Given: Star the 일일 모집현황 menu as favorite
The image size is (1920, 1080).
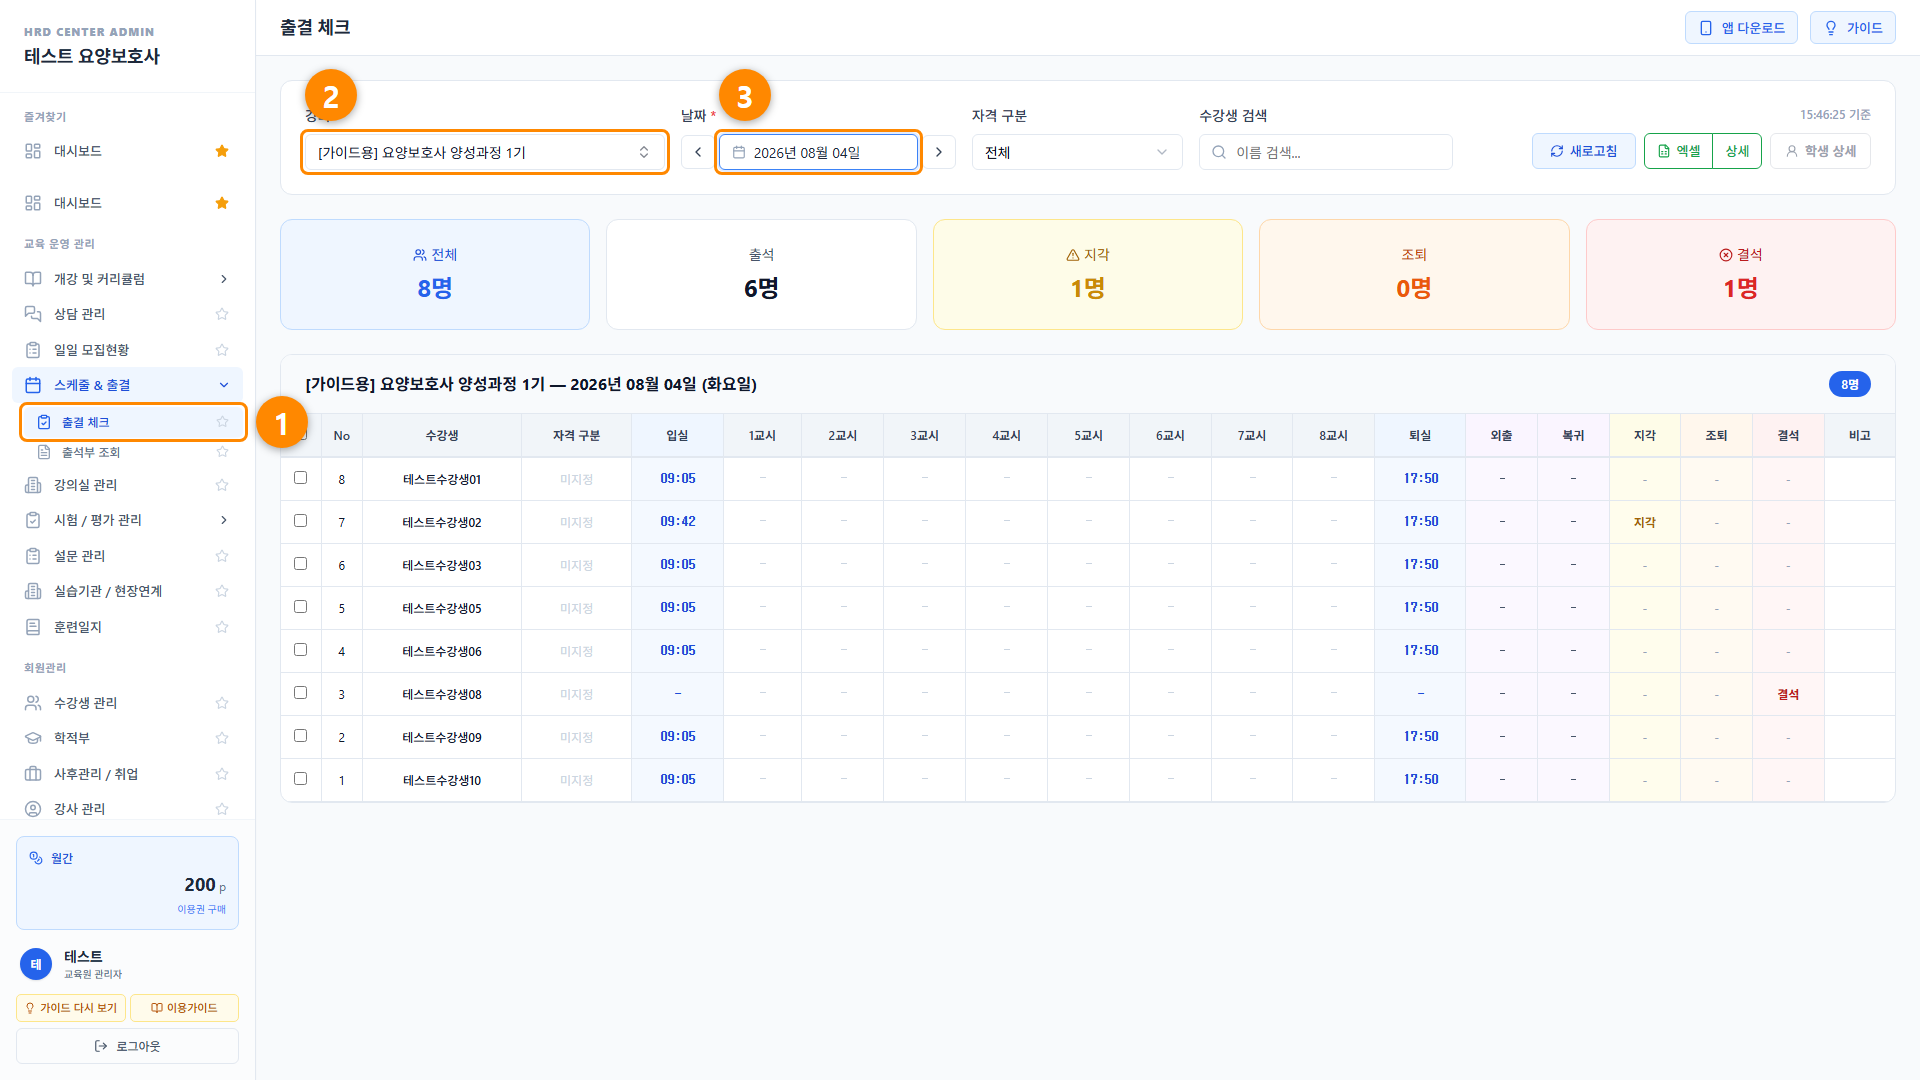Looking at the screenshot, I should (x=222, y=350).
